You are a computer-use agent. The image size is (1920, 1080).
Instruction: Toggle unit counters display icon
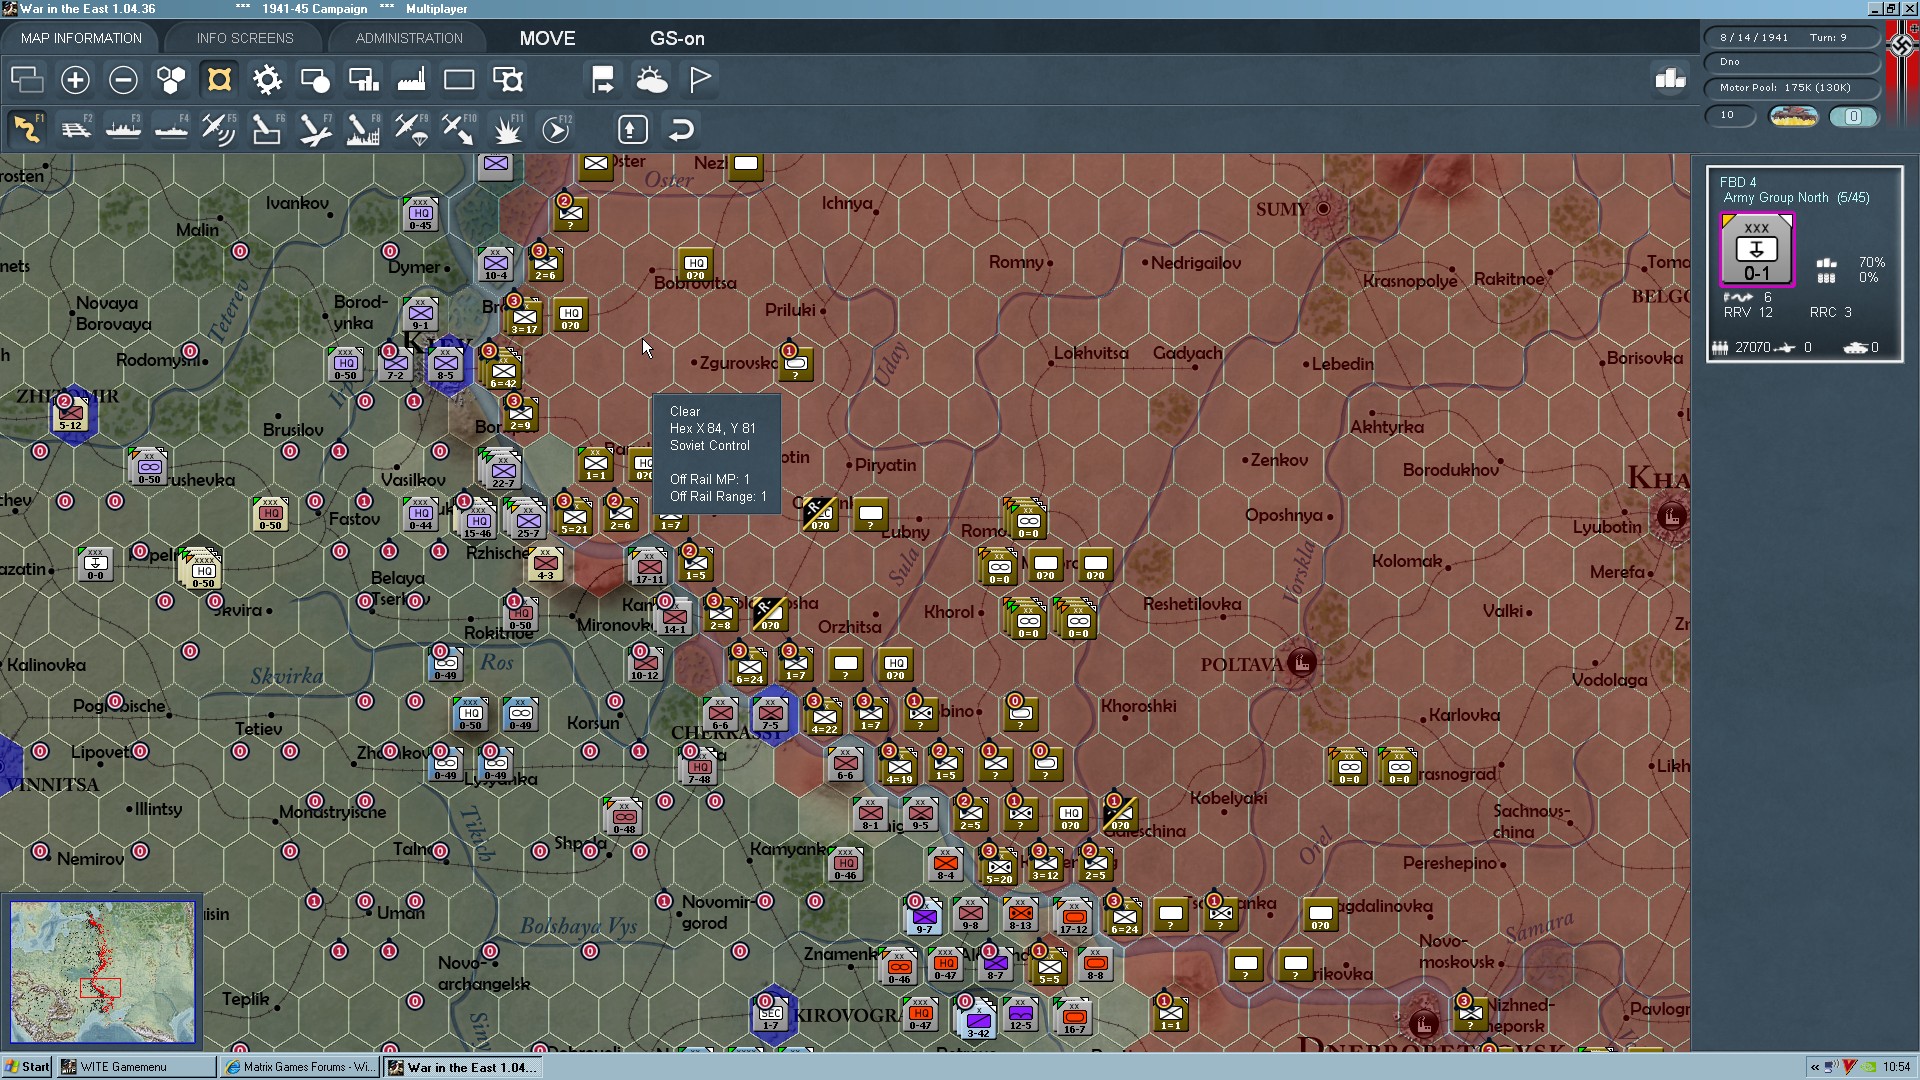coord(315,79)
